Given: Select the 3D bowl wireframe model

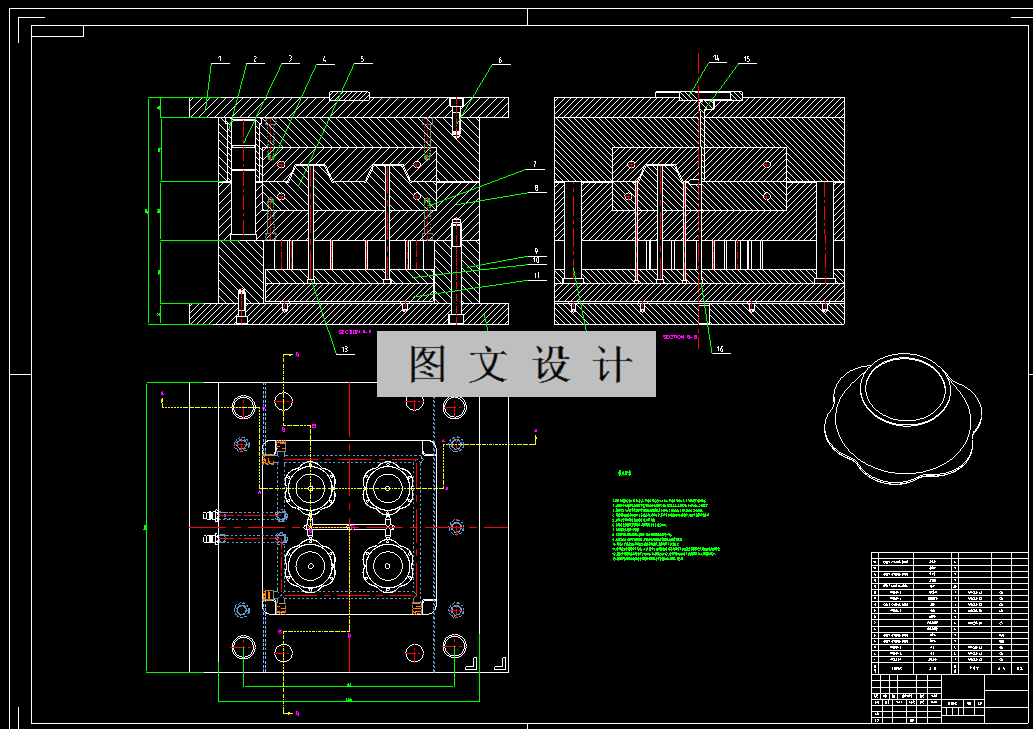Looking at the screenshot, I should pyautogui.click(x=903, y=419).
